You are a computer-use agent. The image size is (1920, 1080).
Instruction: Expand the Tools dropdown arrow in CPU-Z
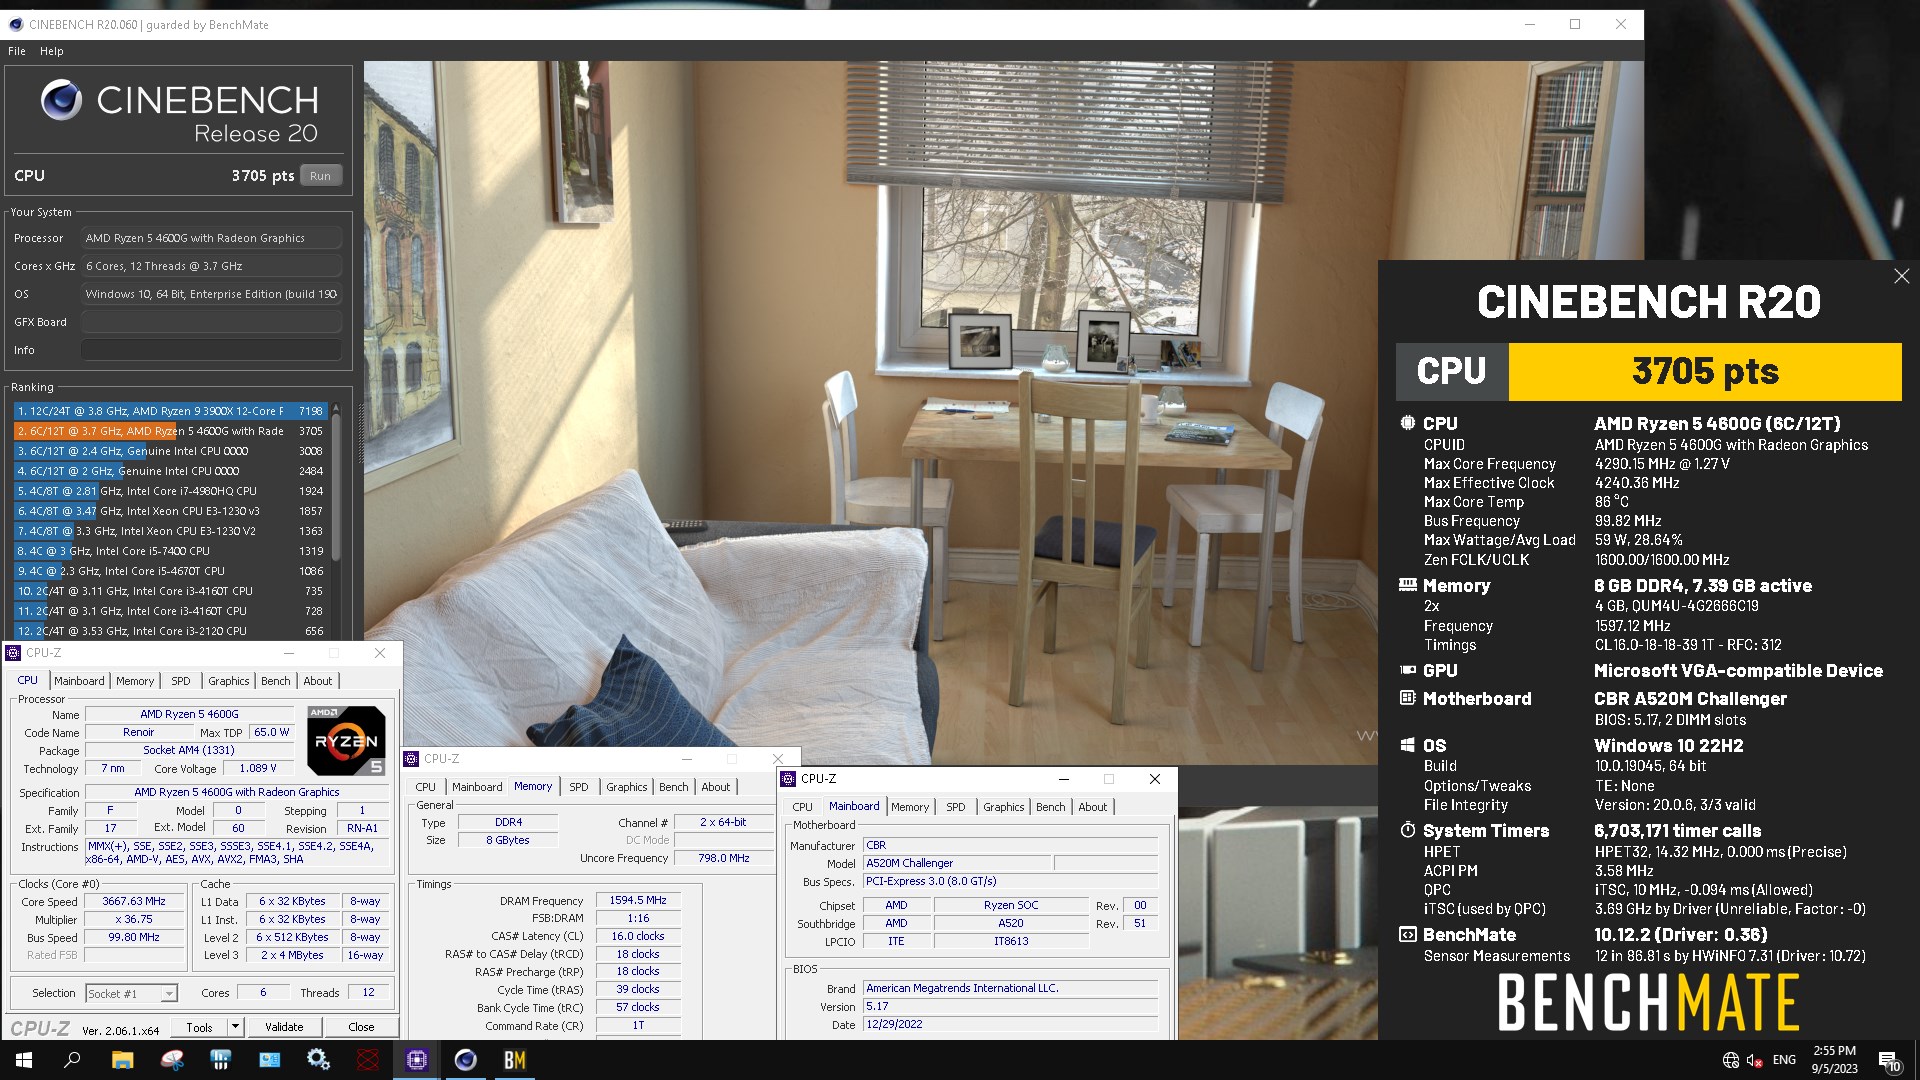coord(235,1027)
